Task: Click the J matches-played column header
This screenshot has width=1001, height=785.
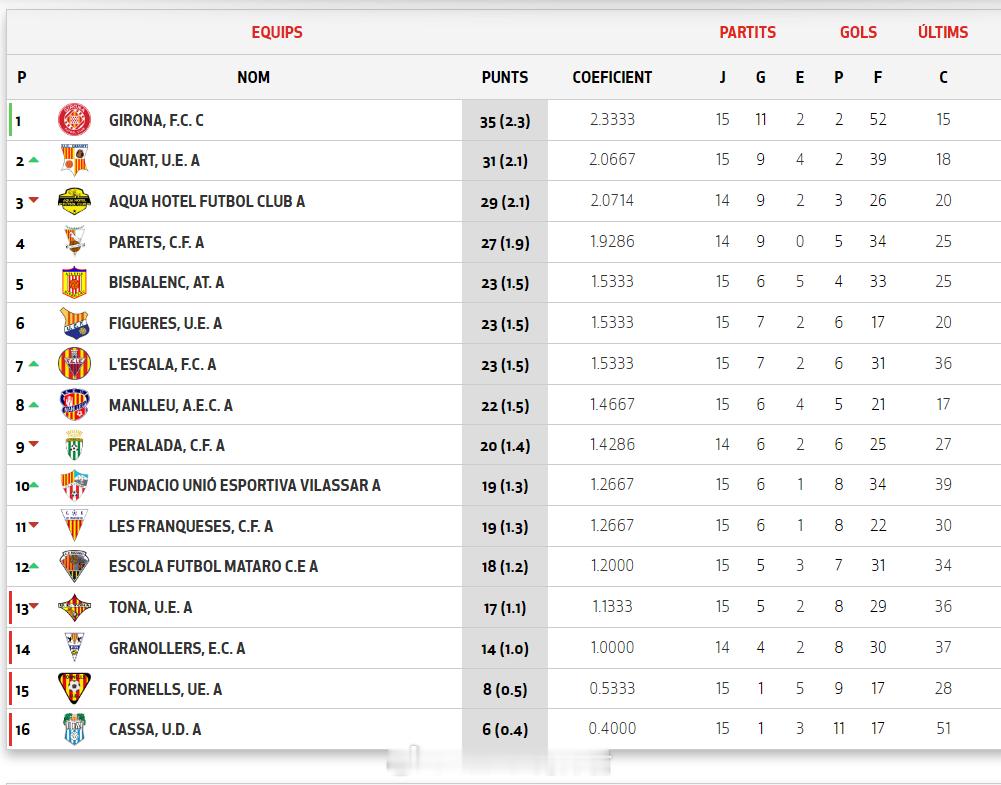Action: tap(722, 77)
